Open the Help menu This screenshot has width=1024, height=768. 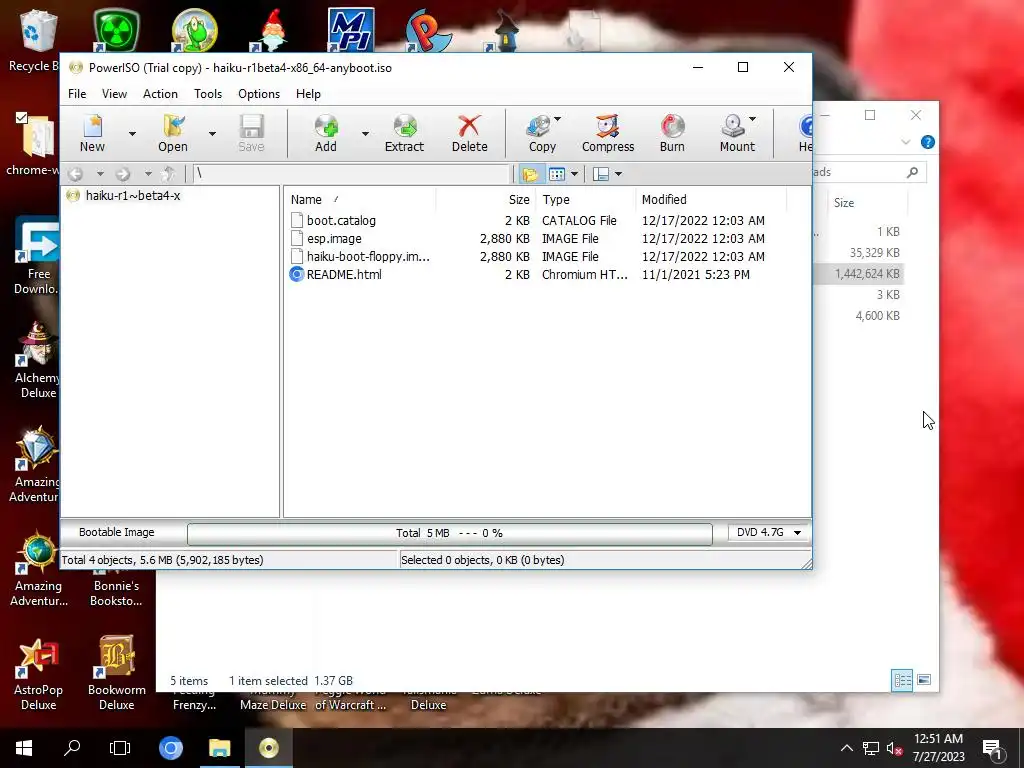coord(308,94)
